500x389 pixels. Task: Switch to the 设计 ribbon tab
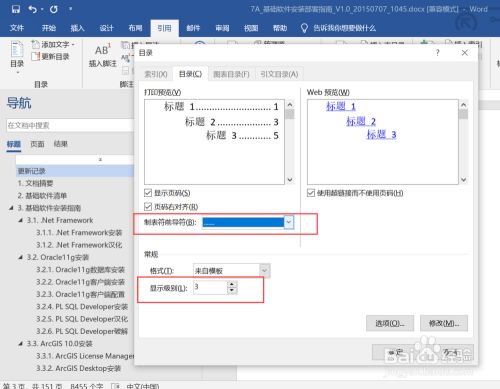[x=106, y=28]
